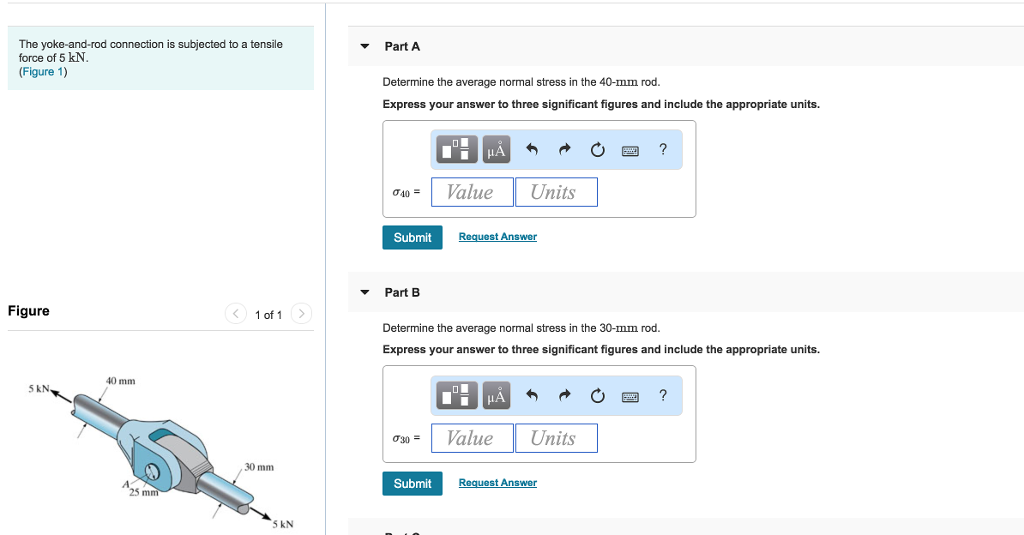Click the undo arrow in Part B toolbar
The image size is (1024, 535).
coord(533,397)
